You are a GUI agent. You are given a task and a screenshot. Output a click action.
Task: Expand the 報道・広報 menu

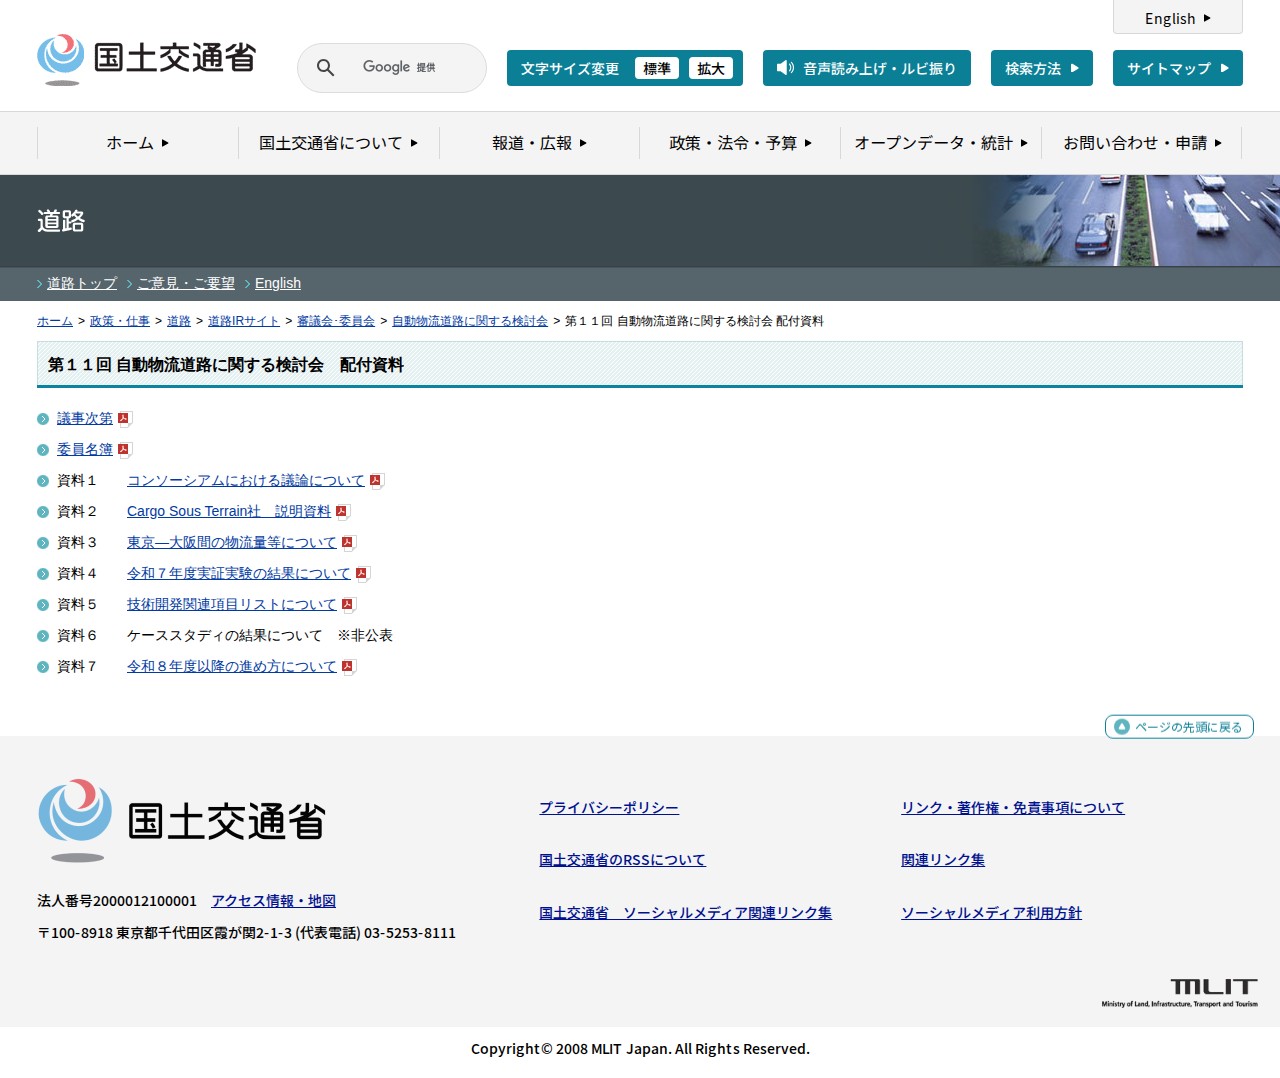click(540, 143)
